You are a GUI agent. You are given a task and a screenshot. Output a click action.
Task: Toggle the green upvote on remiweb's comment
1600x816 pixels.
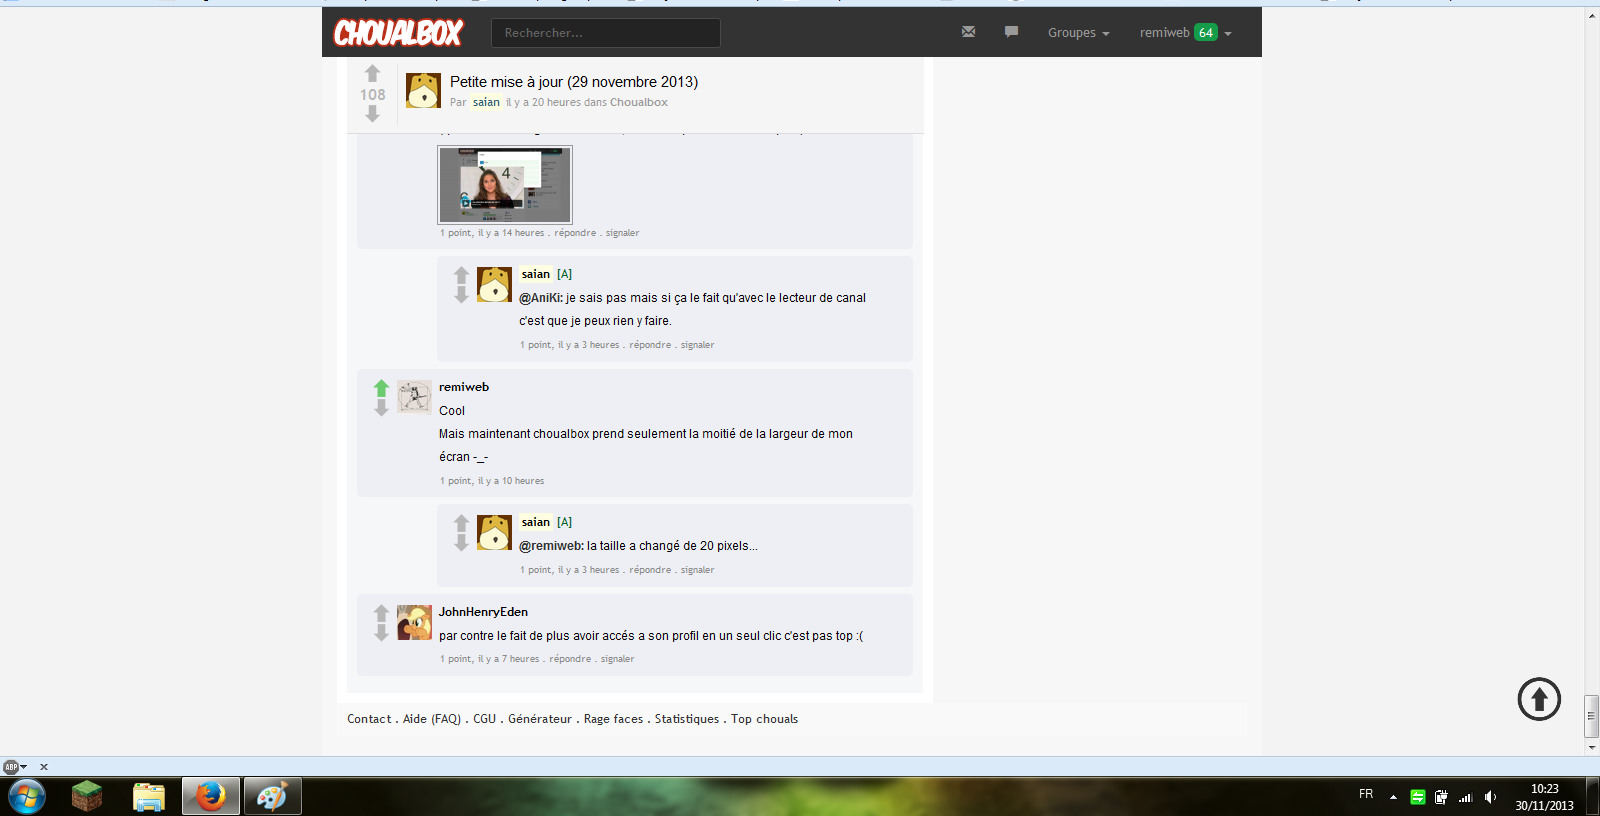coord(381,388)
